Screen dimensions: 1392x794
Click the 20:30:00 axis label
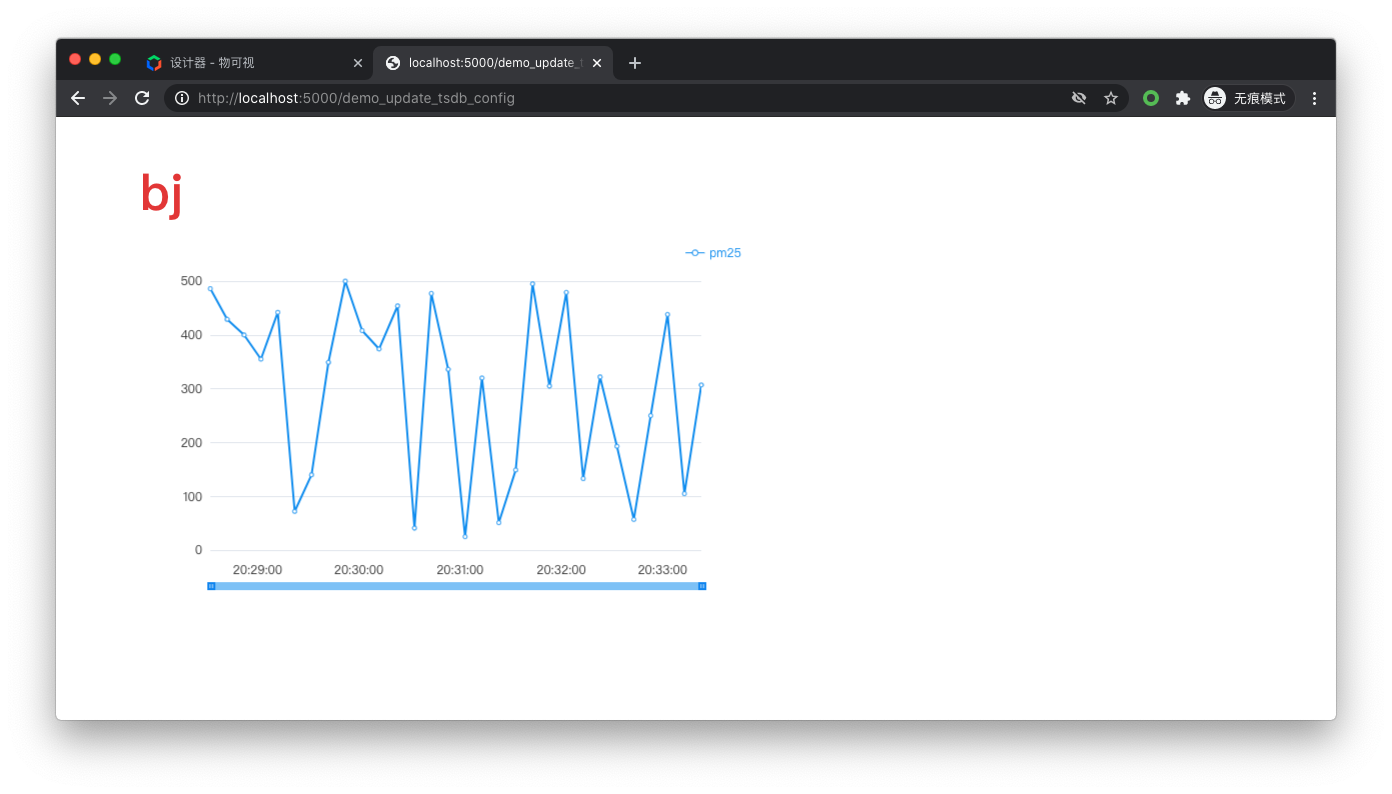point(358,570)
